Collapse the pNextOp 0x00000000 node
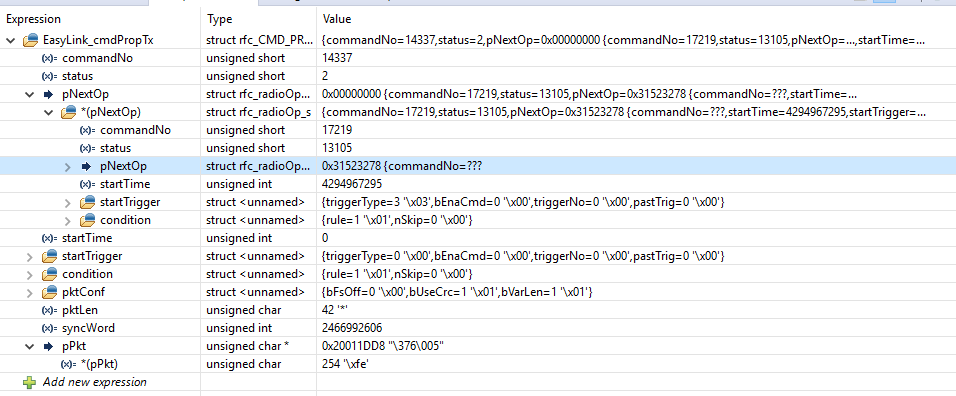 click(x=29, y=94)
